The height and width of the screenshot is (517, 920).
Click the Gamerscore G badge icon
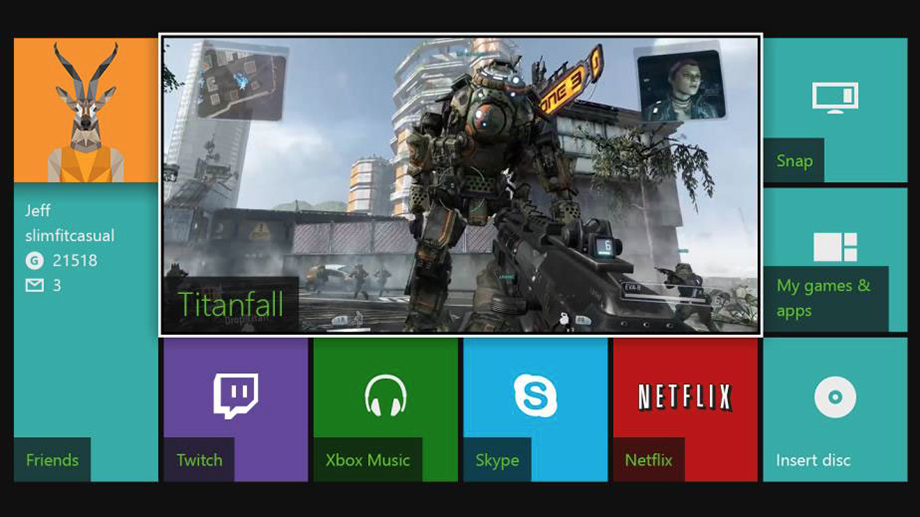click(35, 261)
